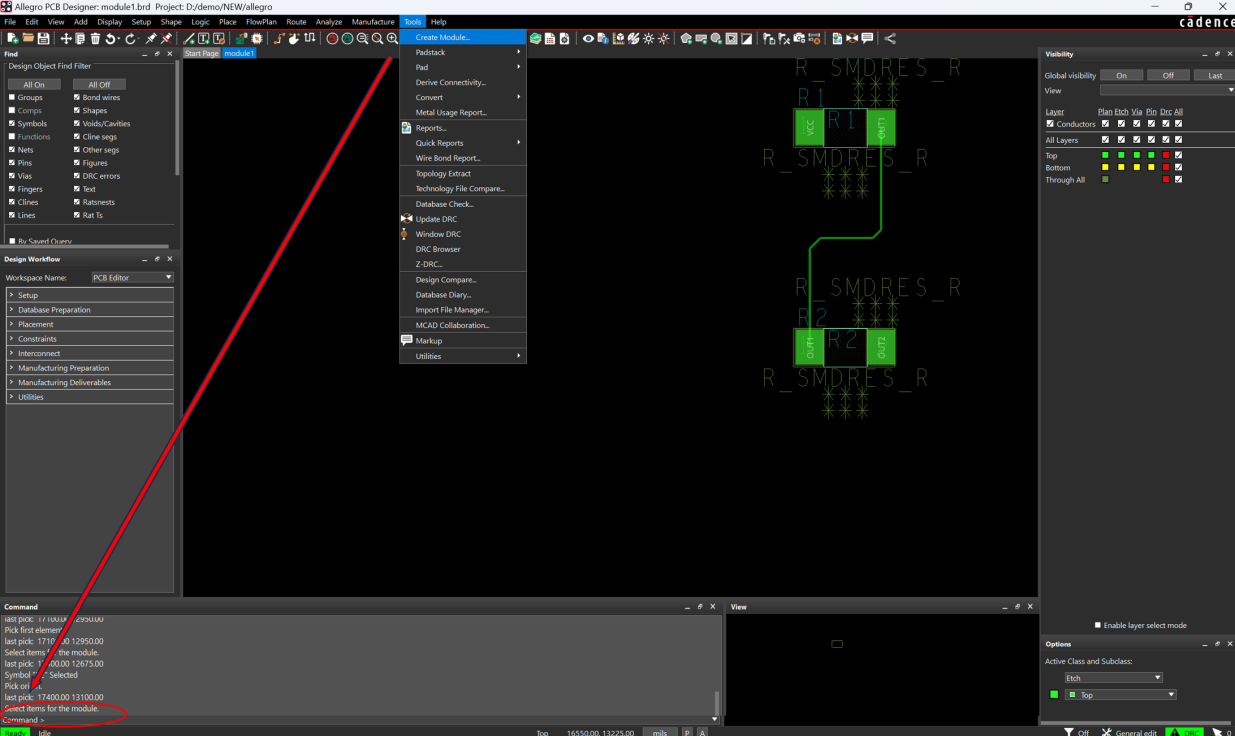Click the All Off find filter button
This screenshot has width=1235, height=736.
point(99,84)
